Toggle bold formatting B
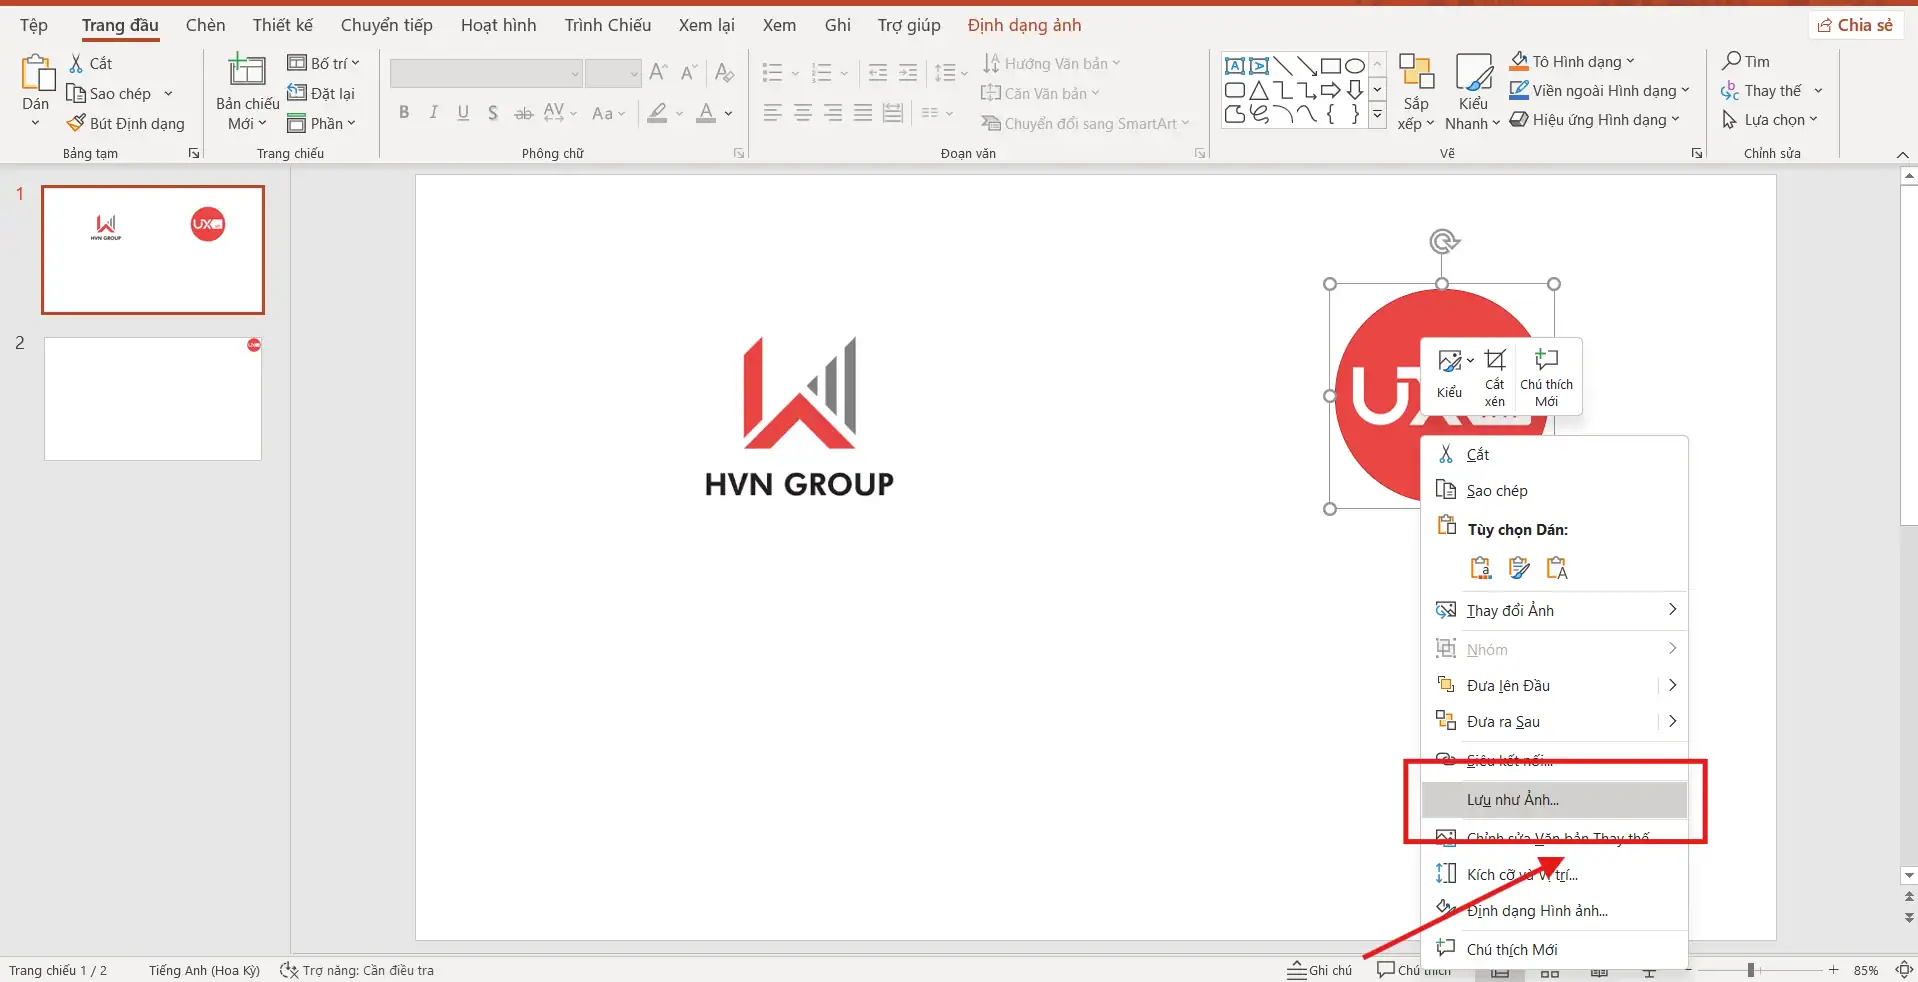Screen dimensions: 1918x982 404,113
